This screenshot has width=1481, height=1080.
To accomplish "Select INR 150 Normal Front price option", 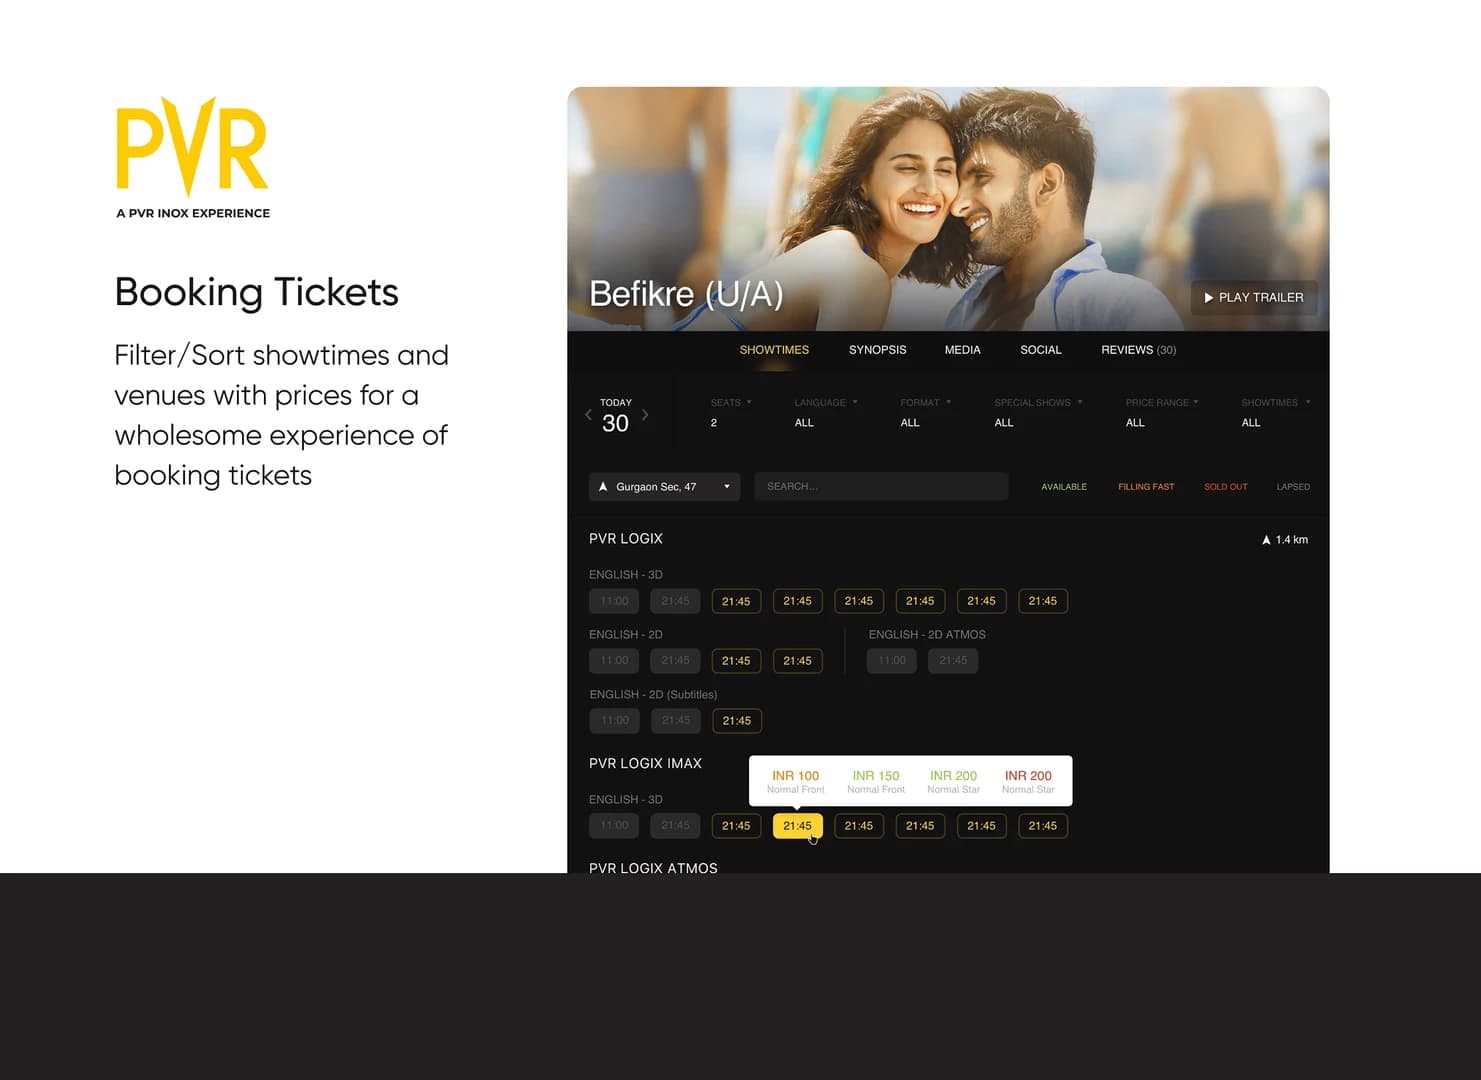I will (875, 781).
